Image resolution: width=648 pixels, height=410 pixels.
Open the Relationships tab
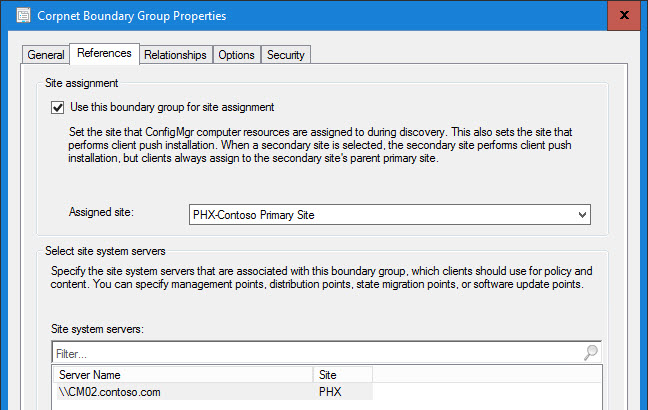pos(175,55)
